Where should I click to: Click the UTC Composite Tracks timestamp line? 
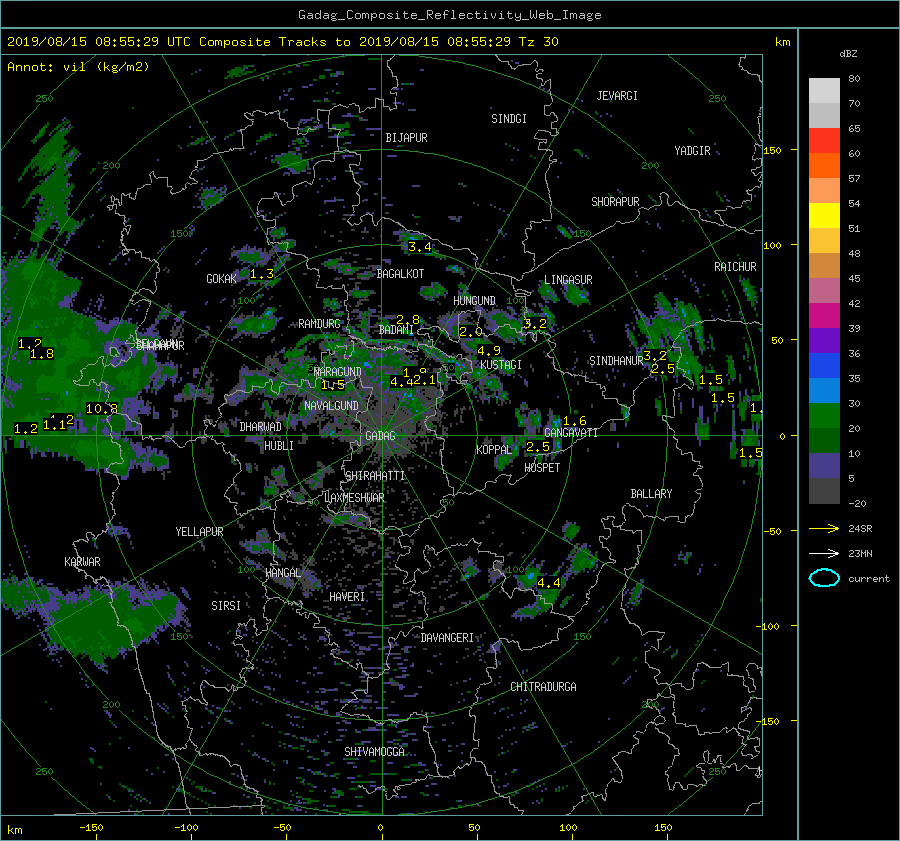pos(282,42)
